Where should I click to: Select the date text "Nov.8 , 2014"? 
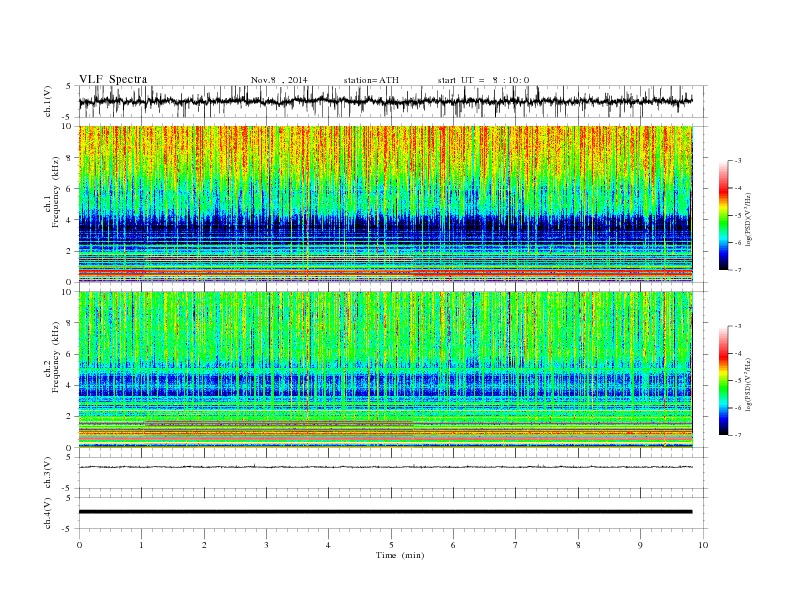tap(279, 80)
